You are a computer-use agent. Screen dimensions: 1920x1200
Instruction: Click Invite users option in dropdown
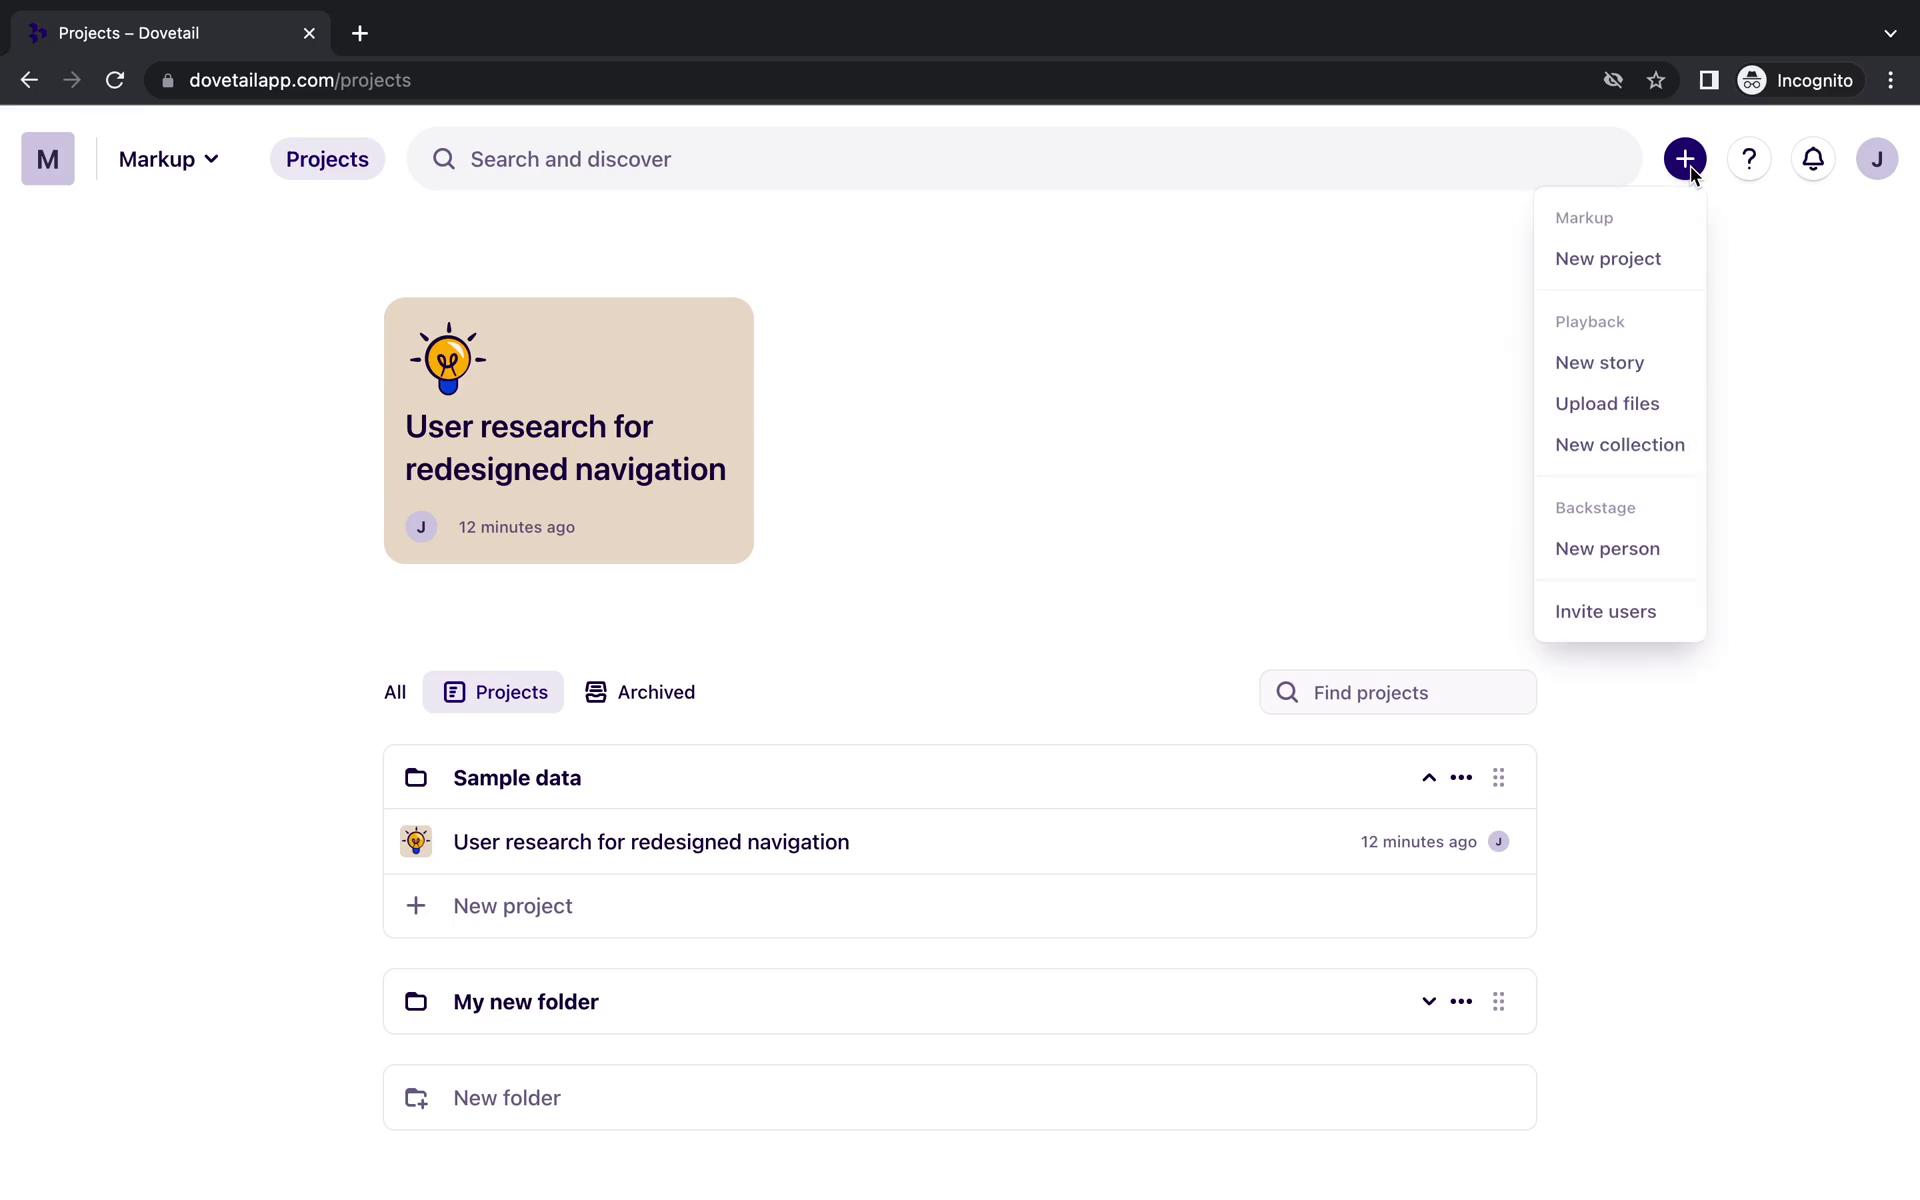(1605, 611)
